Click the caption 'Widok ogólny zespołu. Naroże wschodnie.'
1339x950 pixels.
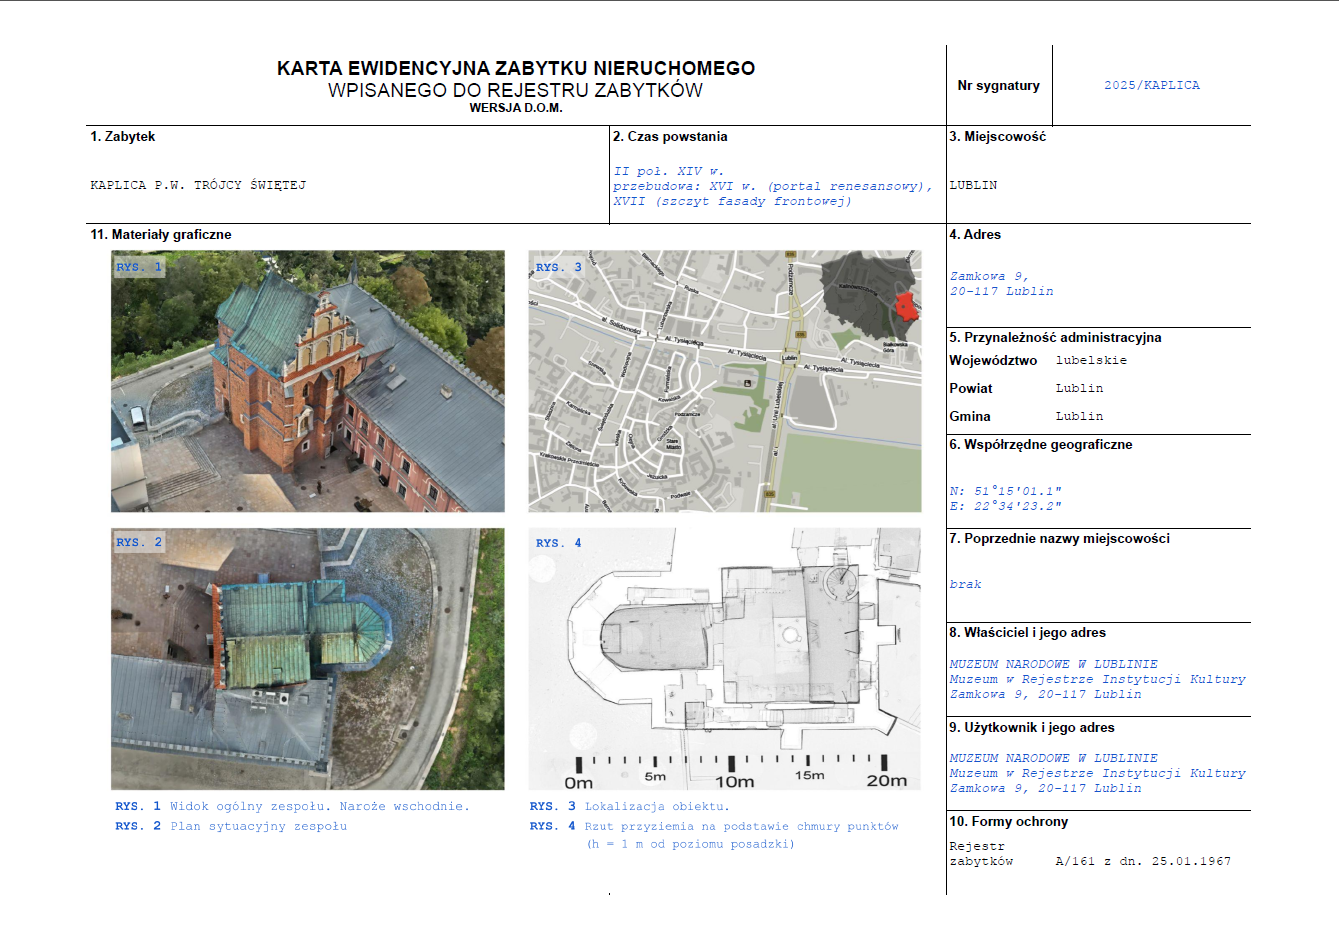[319, 806]
